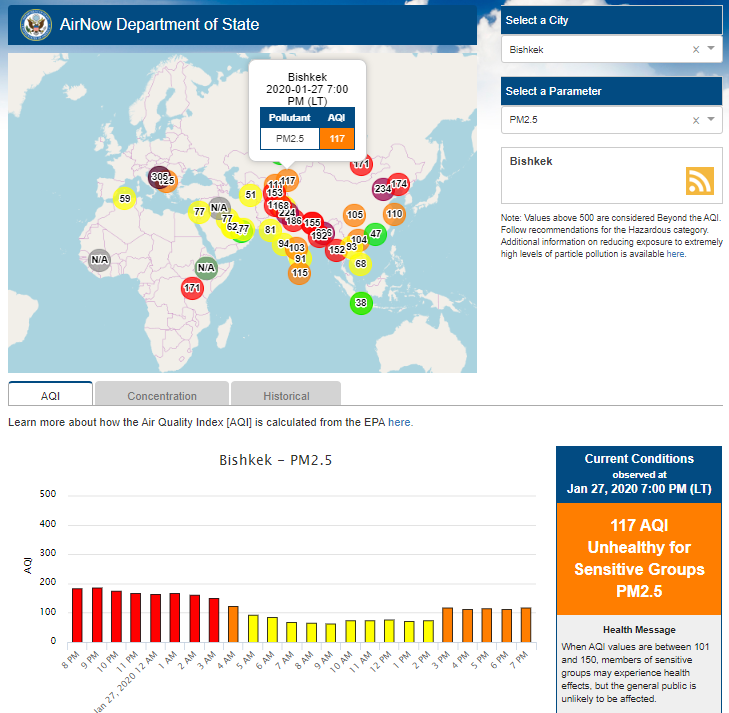Select the orange 110 map marker
Image resolution: width=729 pixels, height=713 pixels.
394,213
